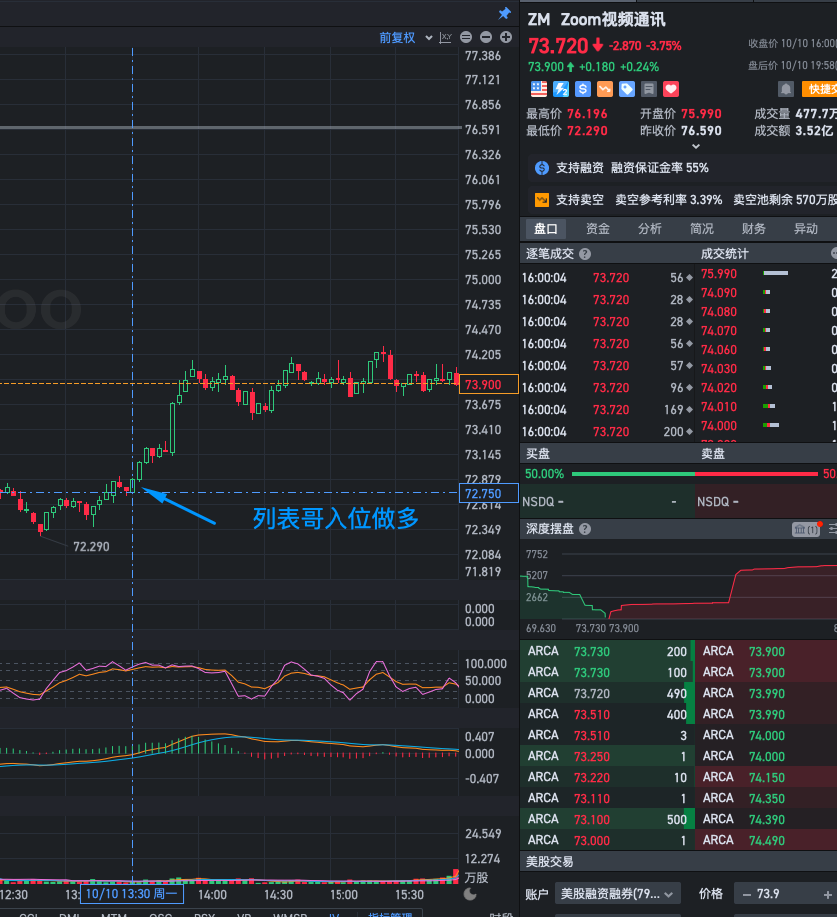
Task: Click the 73.900 price label on chart axis
Action: pos(489,385)
